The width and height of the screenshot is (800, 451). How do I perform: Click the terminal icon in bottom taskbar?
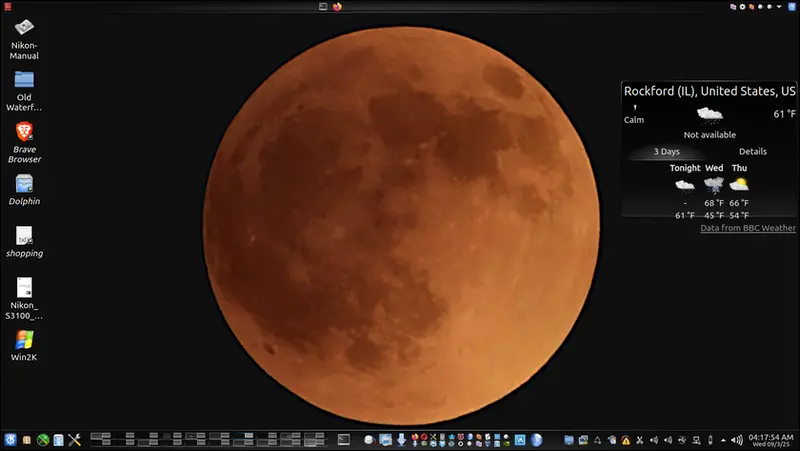point(344,439)
